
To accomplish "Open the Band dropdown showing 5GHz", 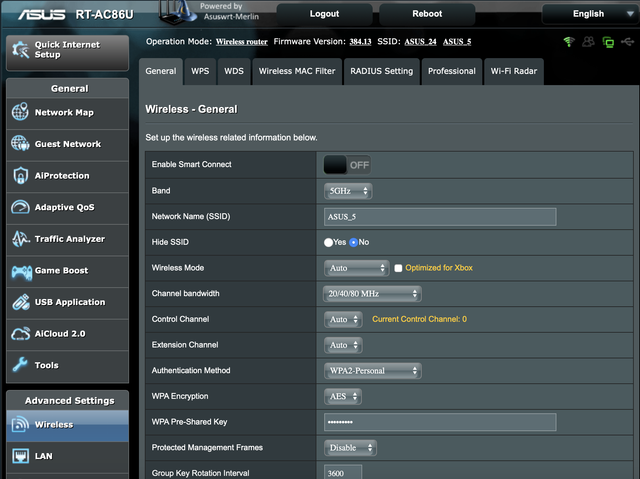I will point(348,191).
